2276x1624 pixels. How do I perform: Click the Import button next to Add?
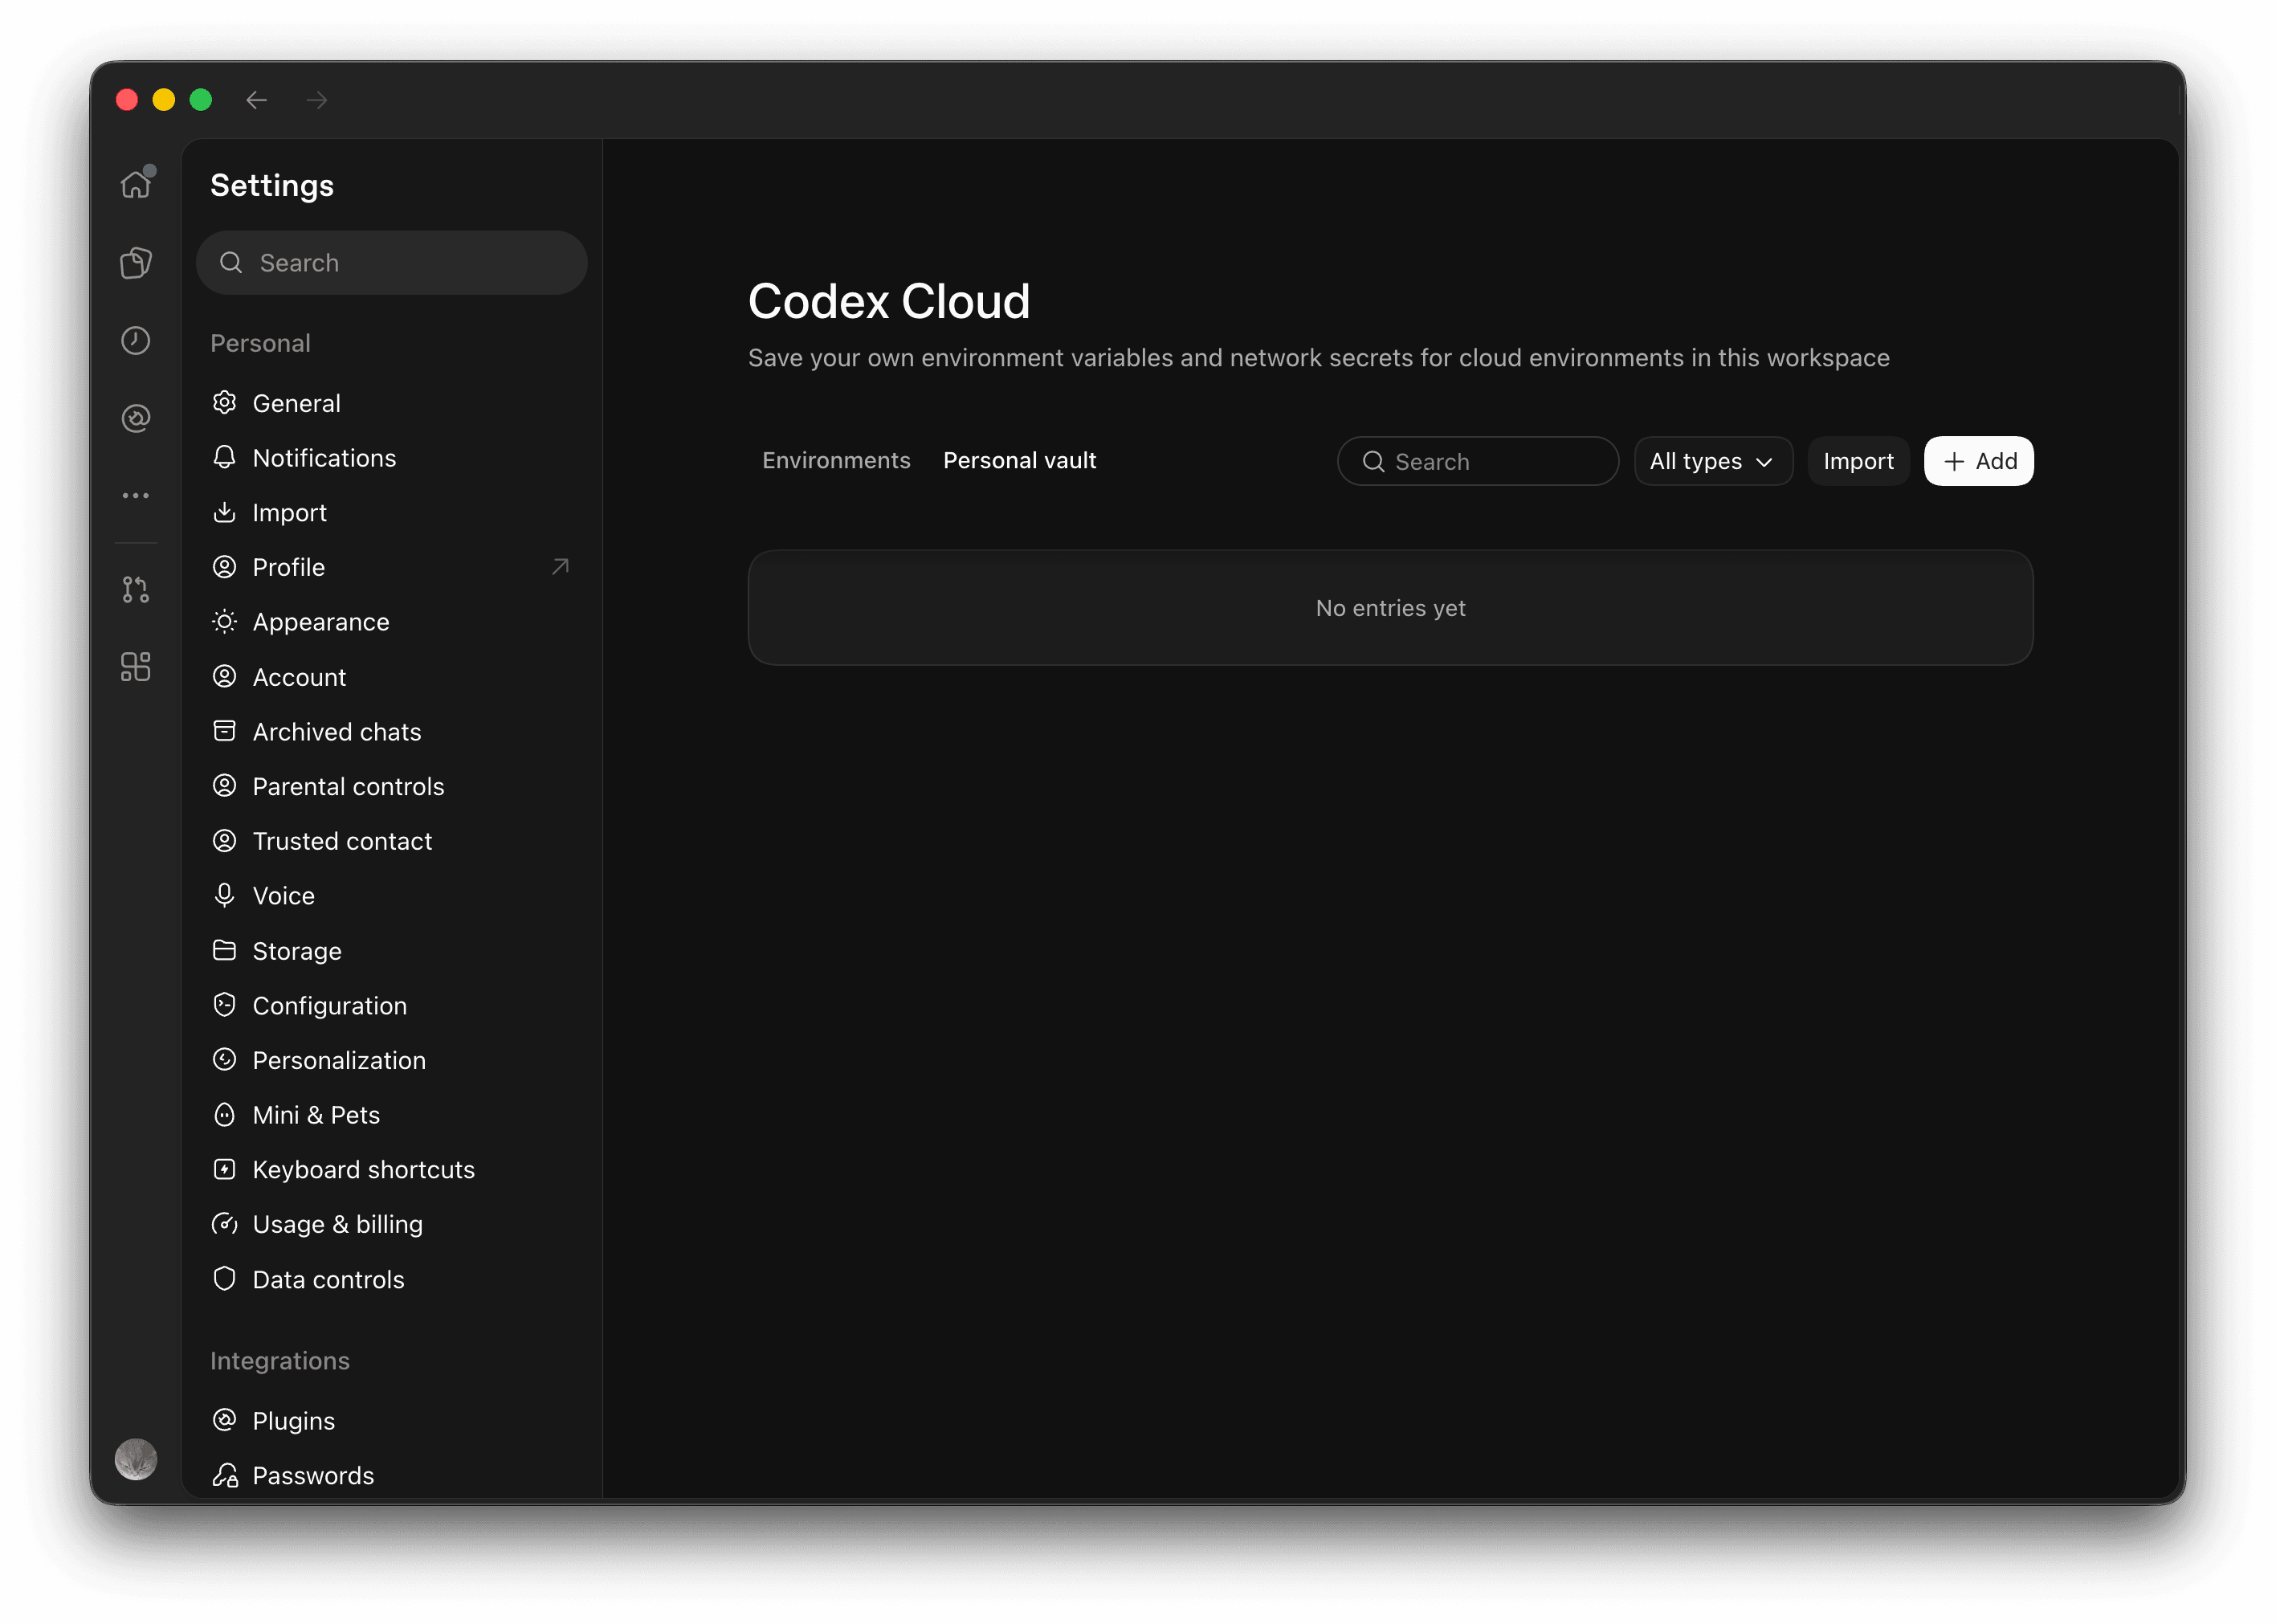[x=1858, y=461]
